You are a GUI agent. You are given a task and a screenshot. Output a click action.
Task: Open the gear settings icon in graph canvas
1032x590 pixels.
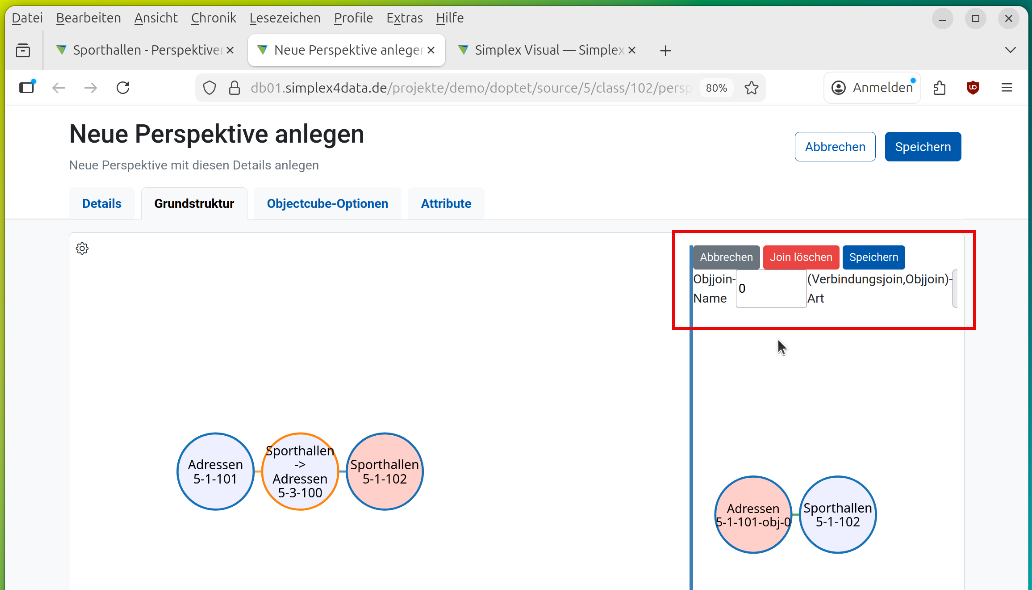pos(82,248)
